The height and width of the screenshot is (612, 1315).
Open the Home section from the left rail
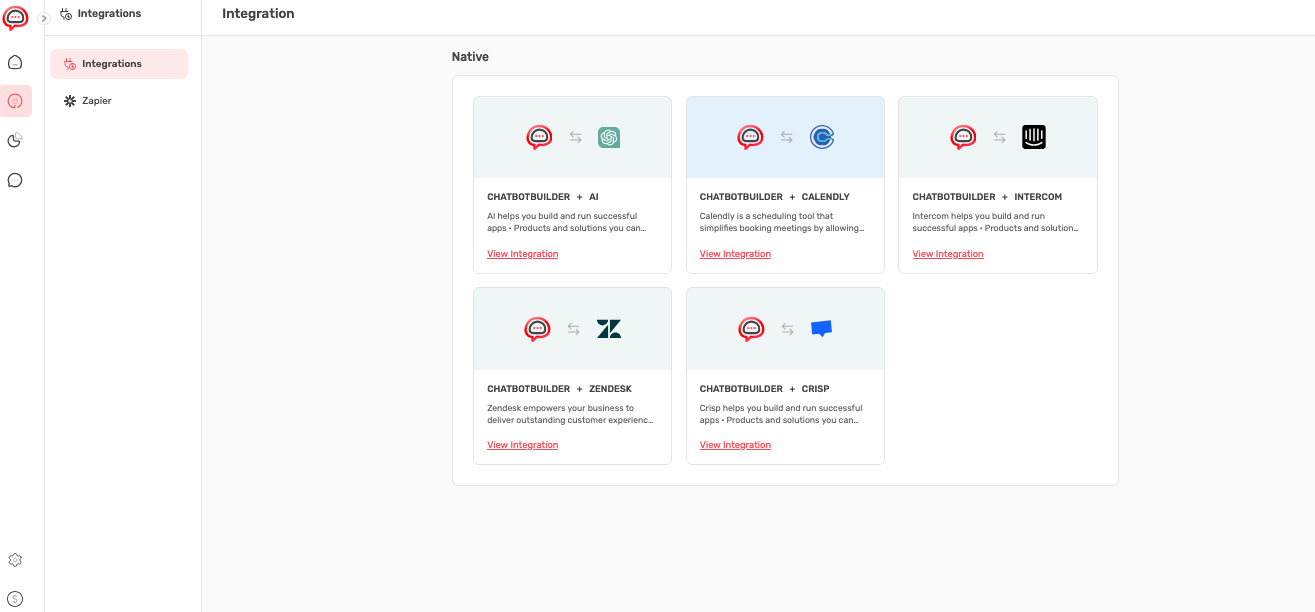(x=15, y=61)
